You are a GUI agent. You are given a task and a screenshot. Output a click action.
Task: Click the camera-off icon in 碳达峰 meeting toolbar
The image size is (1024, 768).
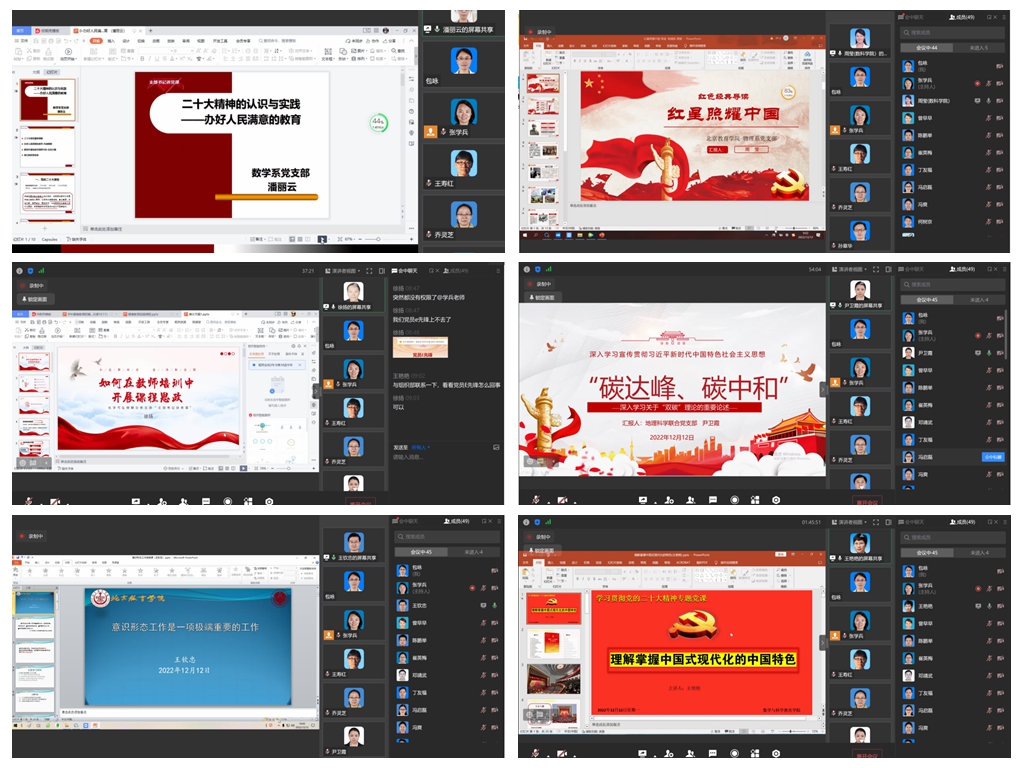[x=561, y=500]
